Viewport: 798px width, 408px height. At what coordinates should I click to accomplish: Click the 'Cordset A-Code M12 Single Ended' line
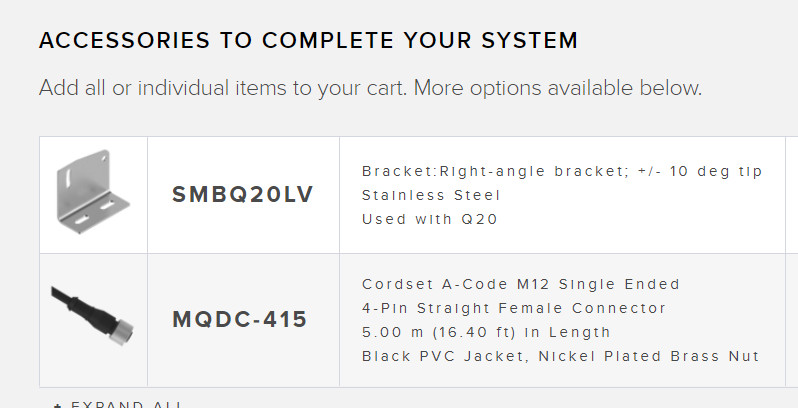click(521, 284)
